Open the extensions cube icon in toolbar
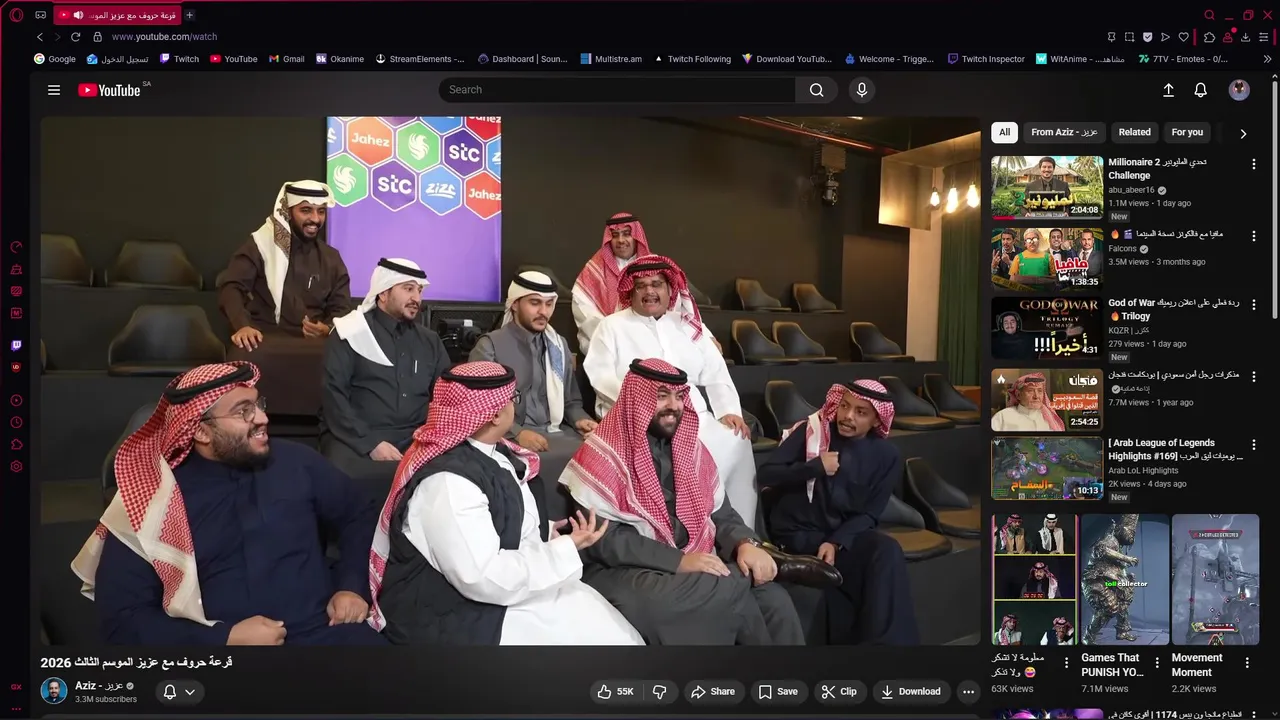The image size is (1280, 720). pos(1209,37)
